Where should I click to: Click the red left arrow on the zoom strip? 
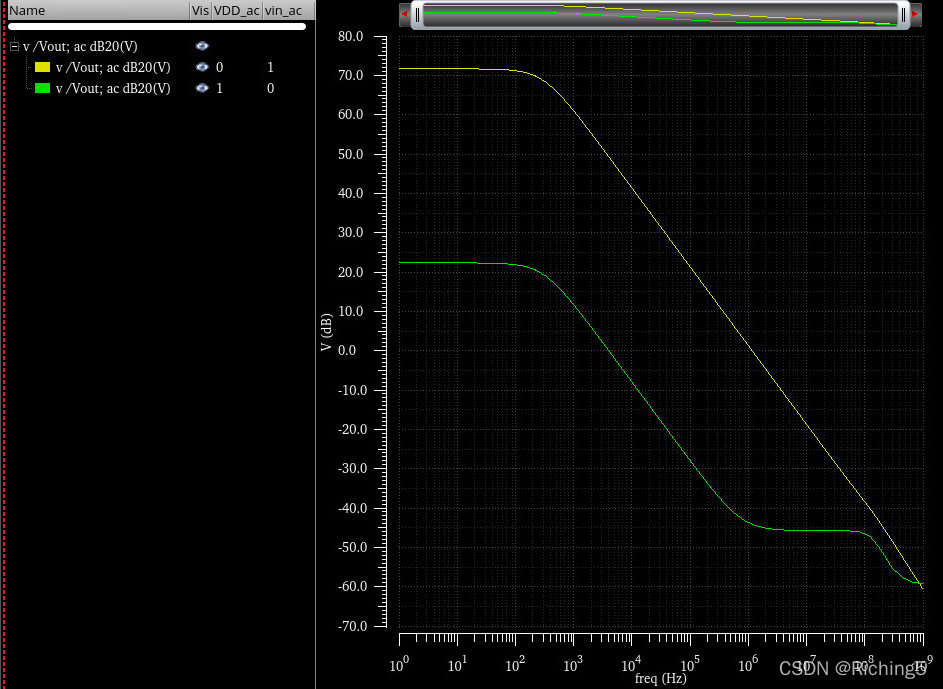tap(405, 14)
